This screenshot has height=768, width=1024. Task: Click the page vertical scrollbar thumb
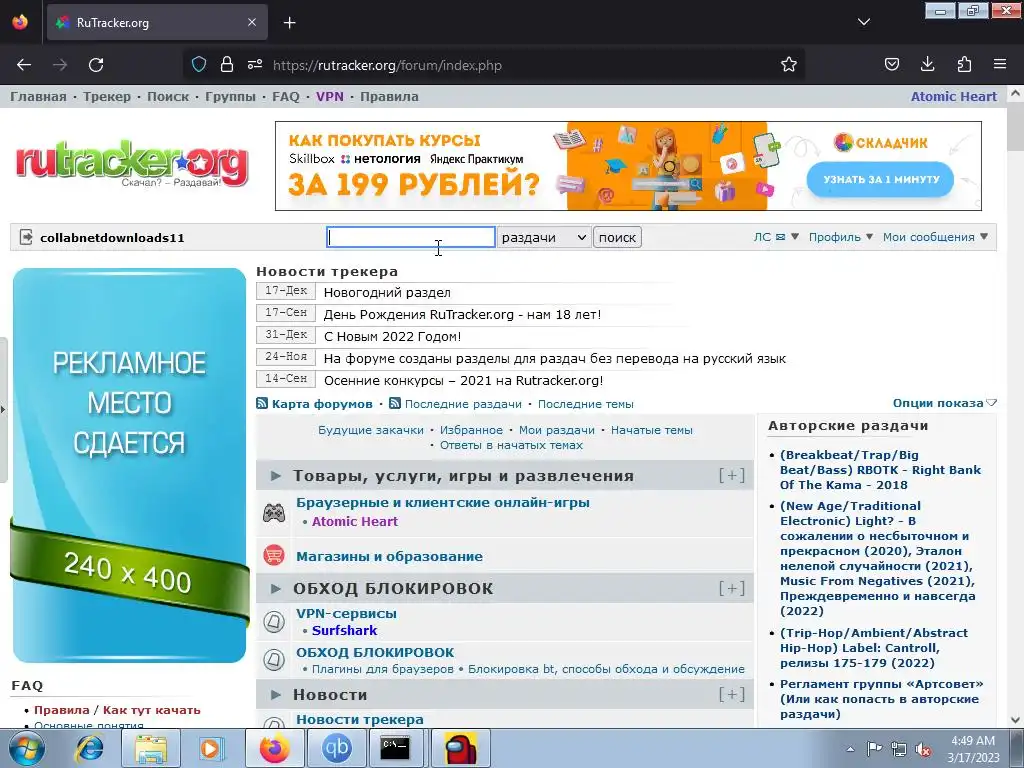pos(1015,129)
